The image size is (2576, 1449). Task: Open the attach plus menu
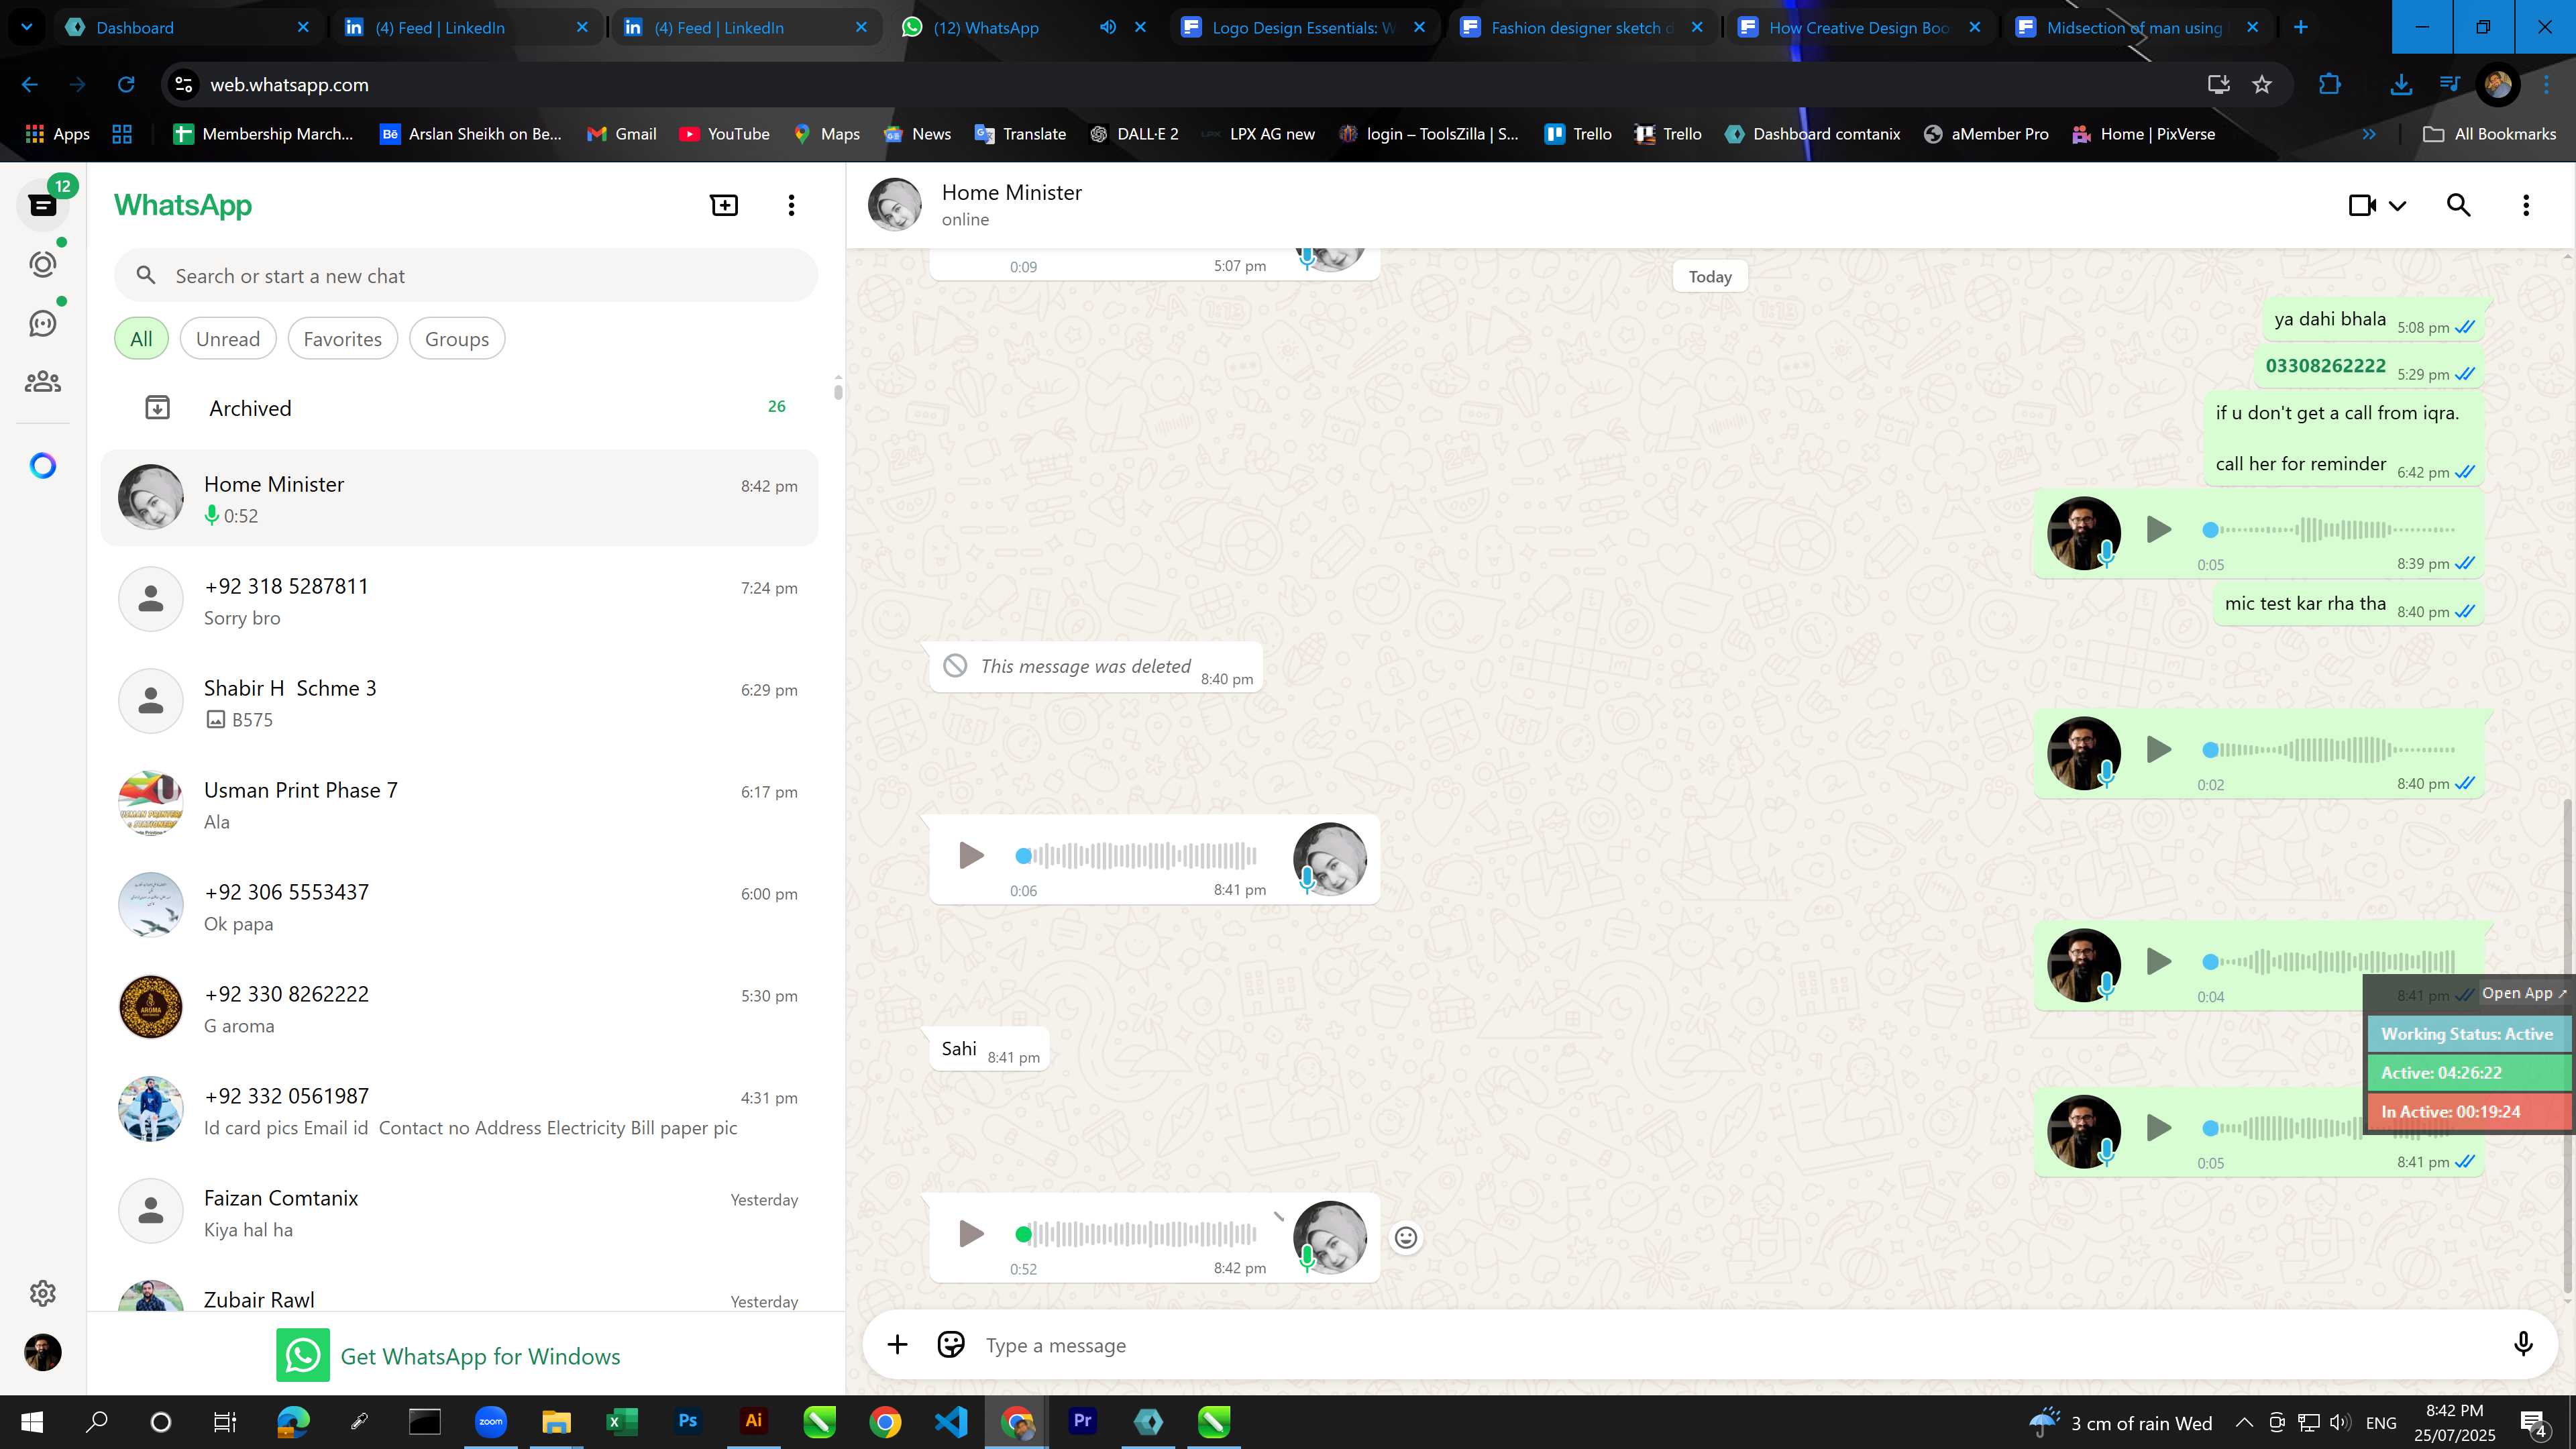click(x=897, y=1345)
